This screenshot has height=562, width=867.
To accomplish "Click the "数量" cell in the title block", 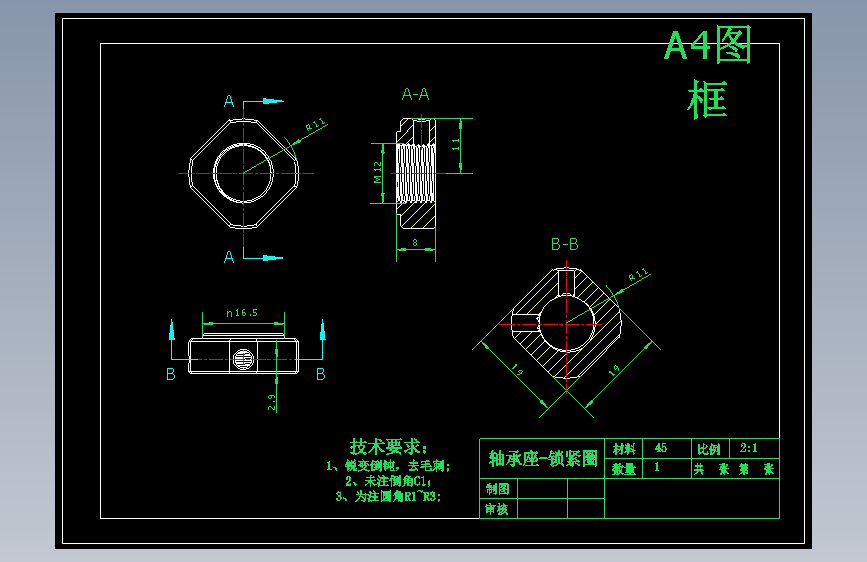I will [624, 469].
